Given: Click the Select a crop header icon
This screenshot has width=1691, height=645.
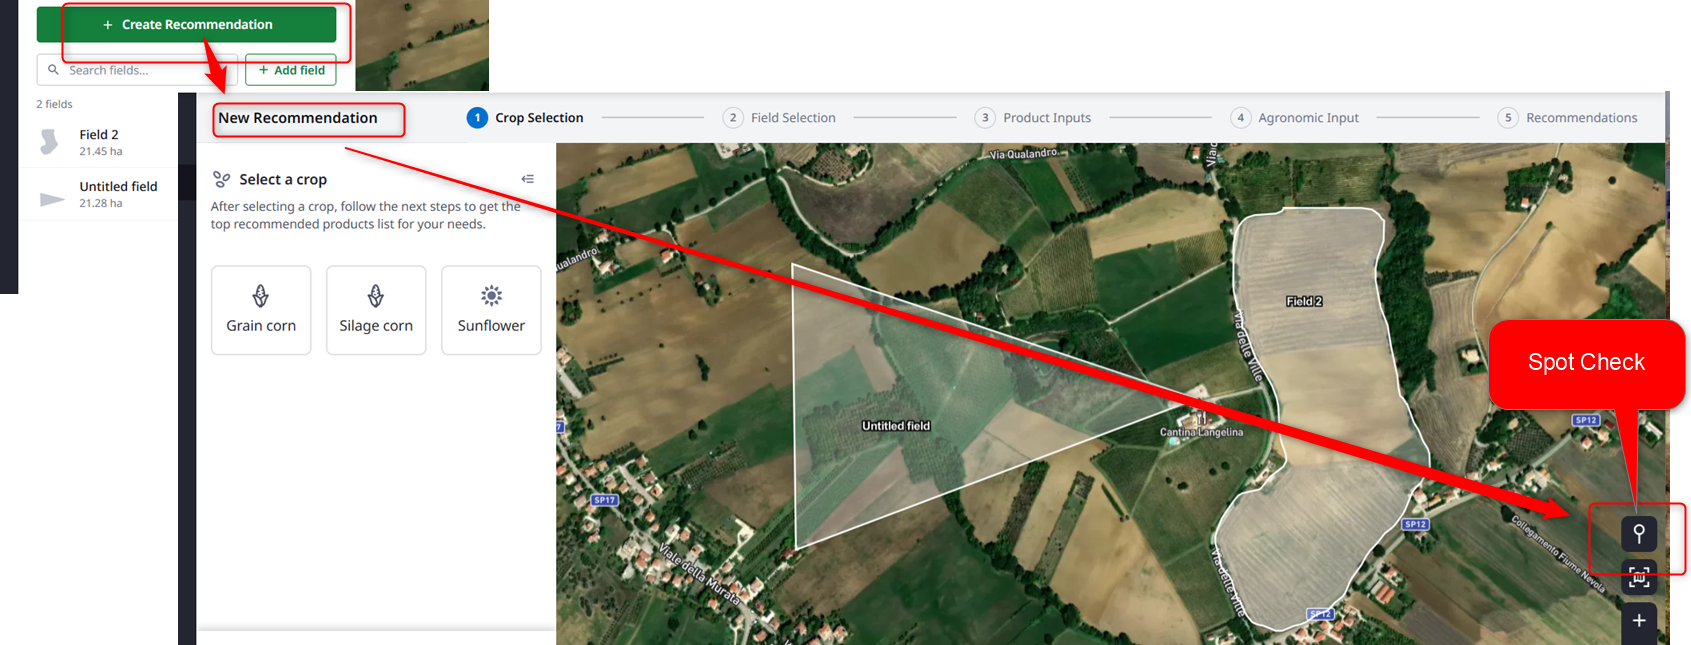Looking at the screenshot, I should click(x=222, y=179).
